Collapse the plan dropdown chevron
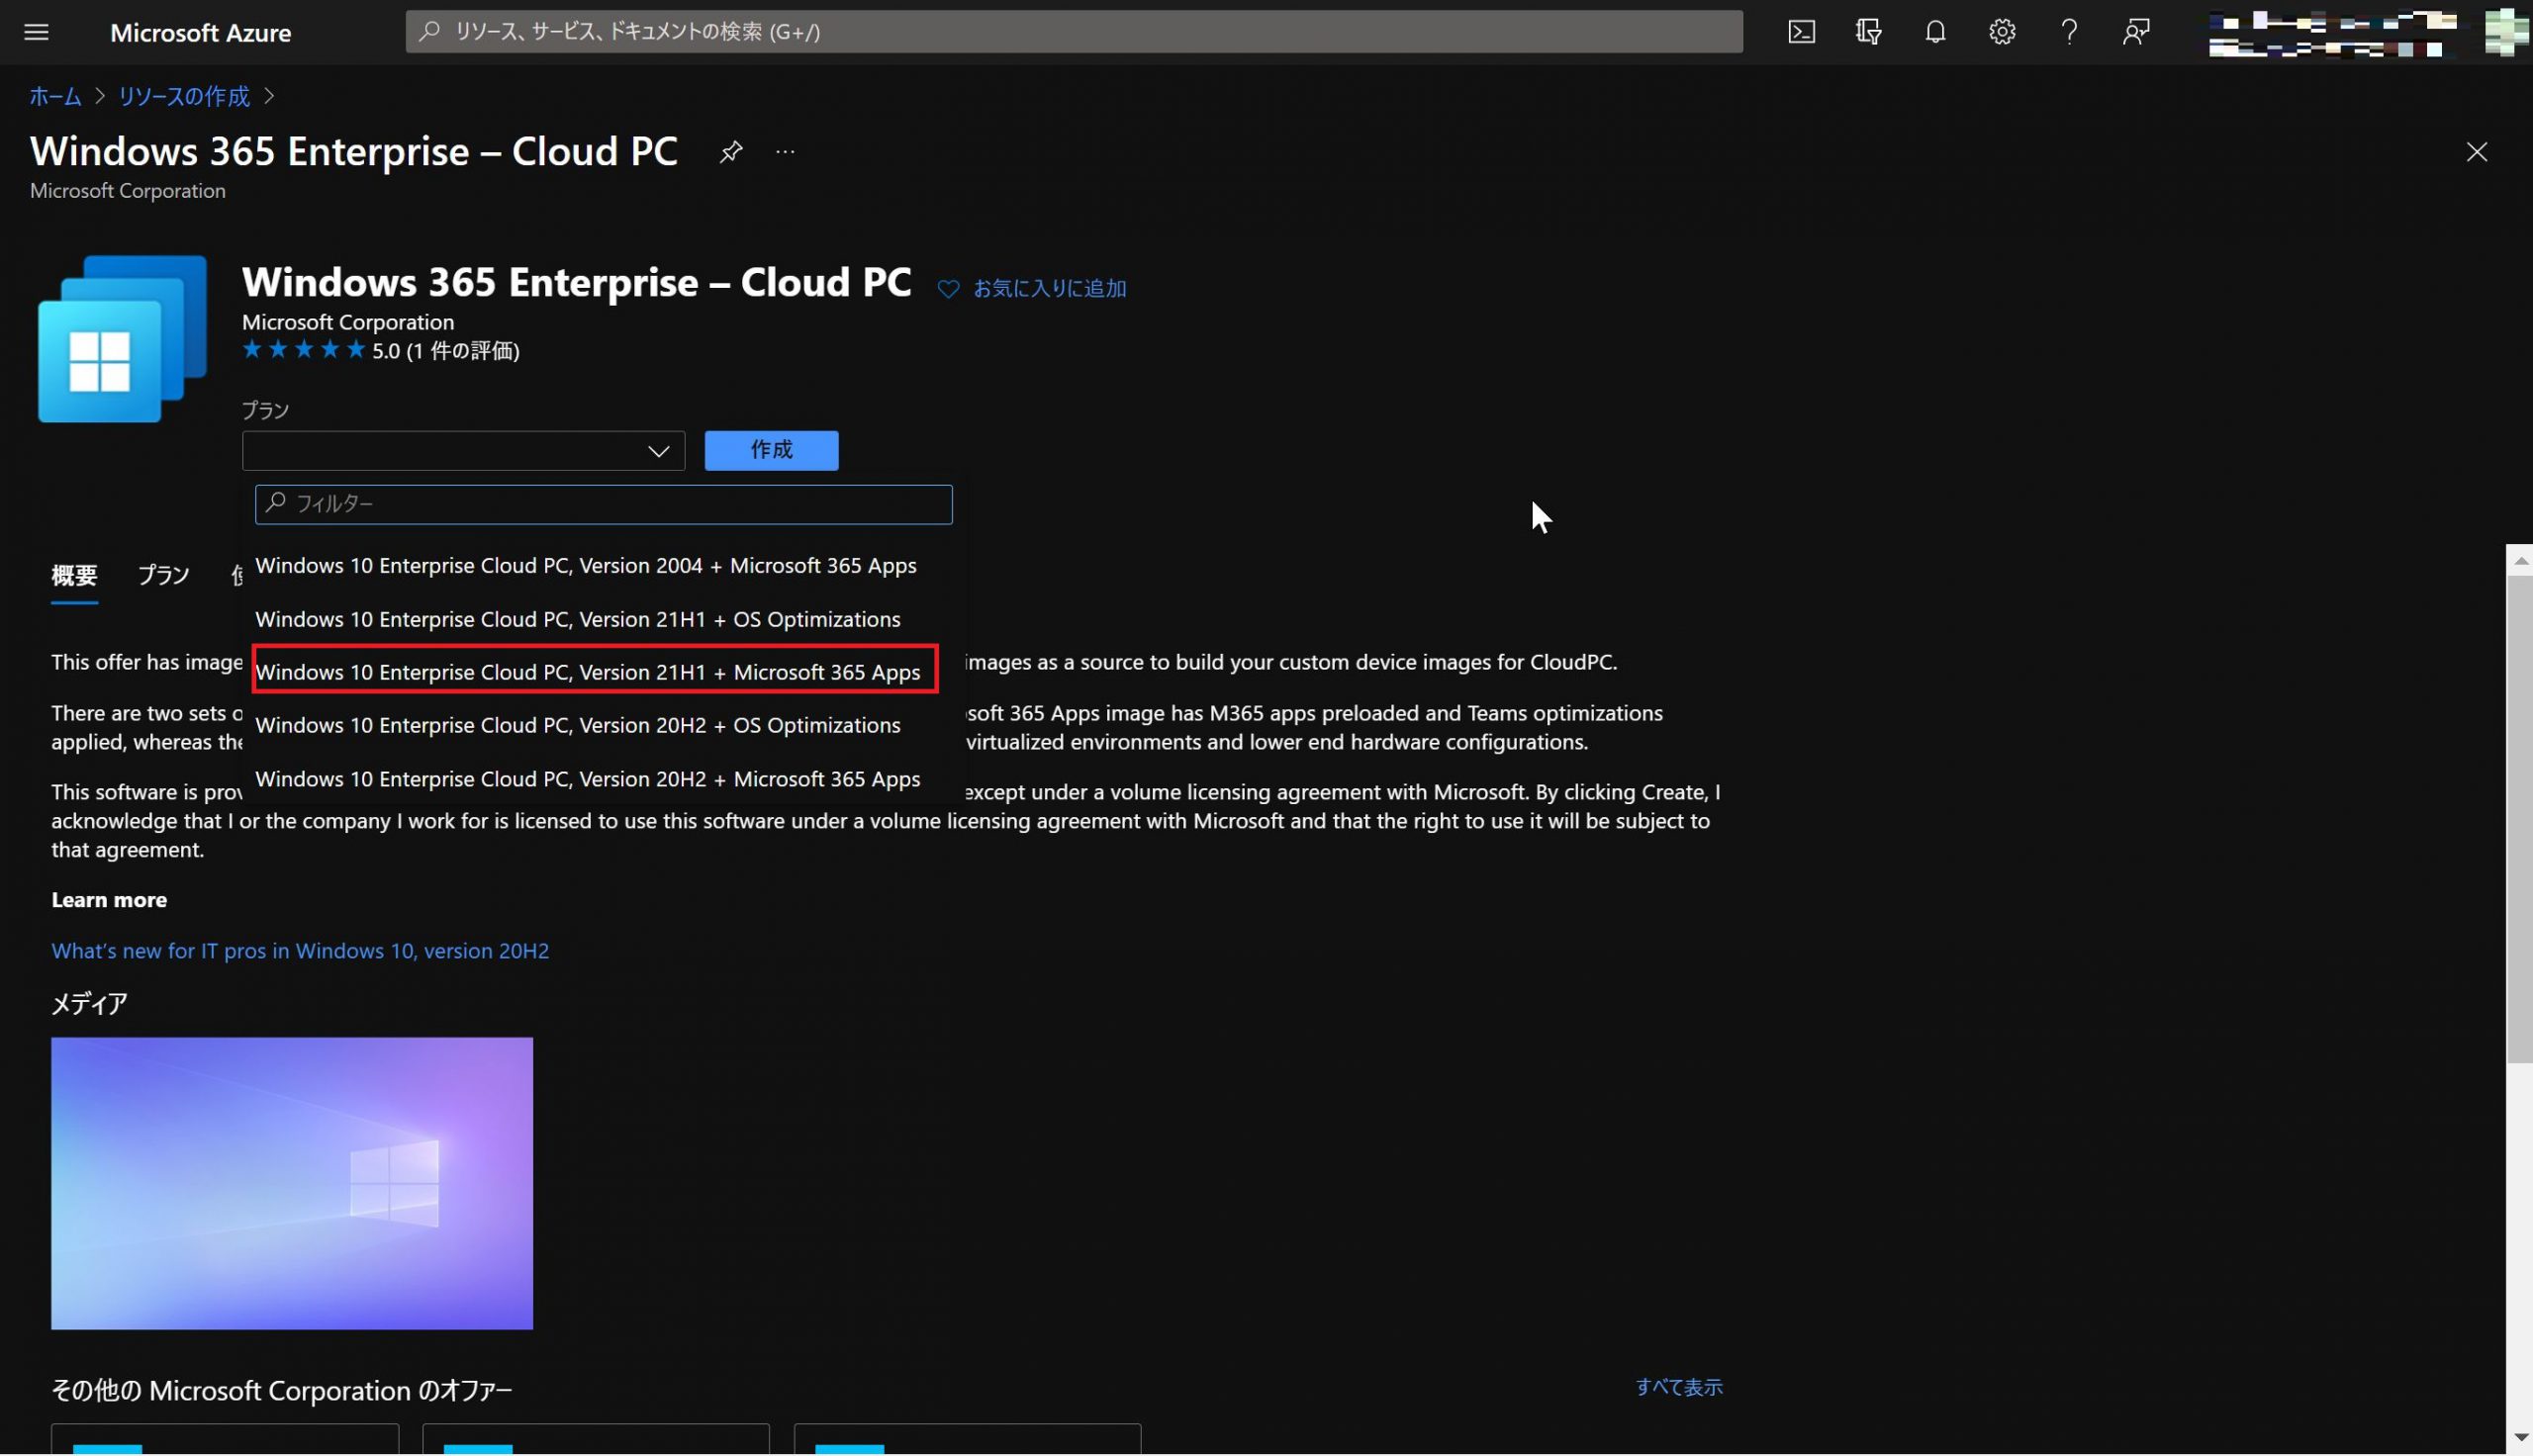 658,451
